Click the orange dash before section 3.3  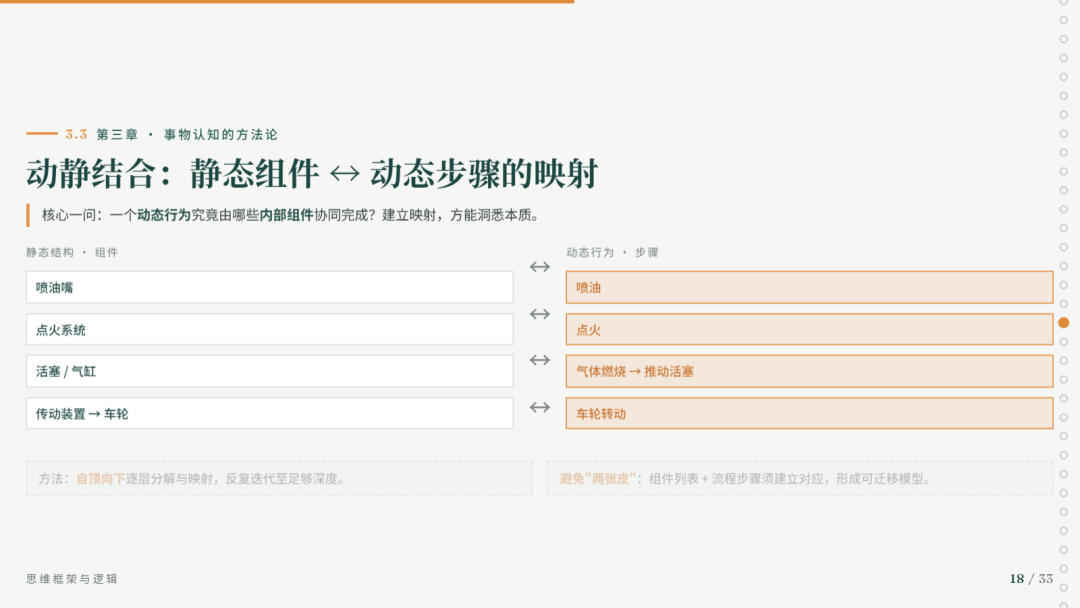point(42,133)
